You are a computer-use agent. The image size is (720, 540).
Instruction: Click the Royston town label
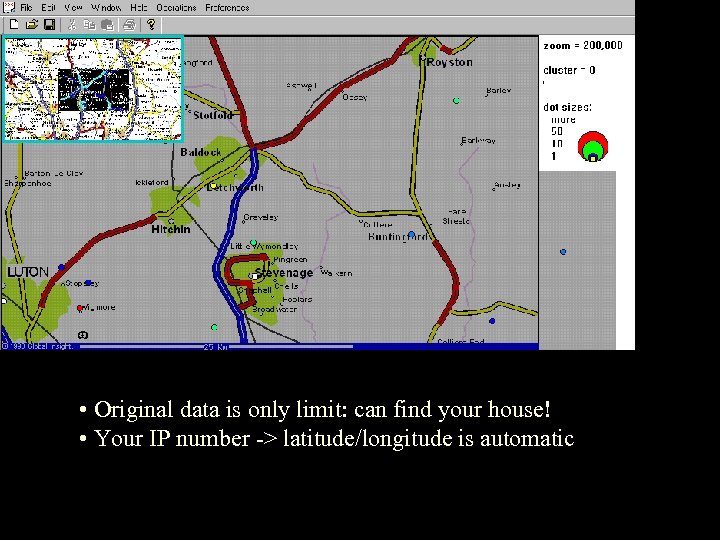tap(450, 62)
